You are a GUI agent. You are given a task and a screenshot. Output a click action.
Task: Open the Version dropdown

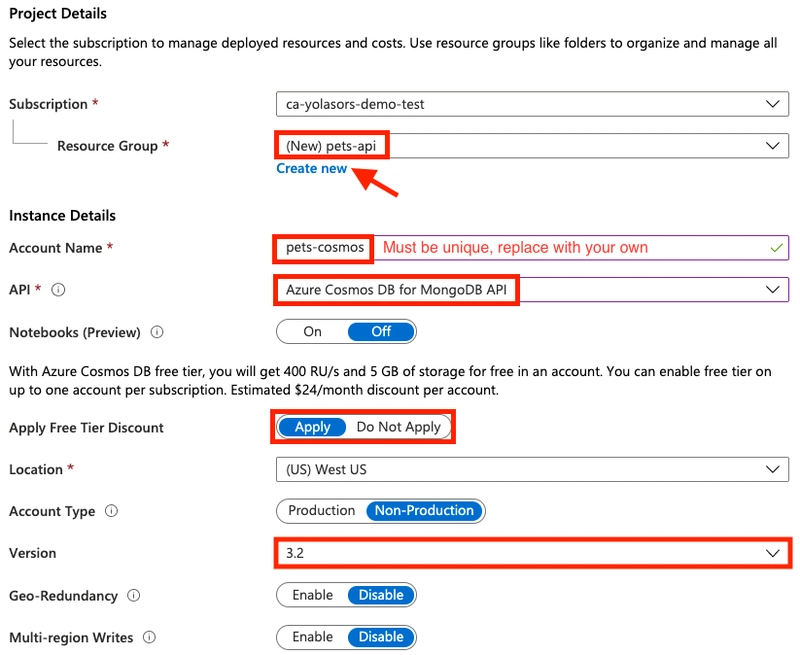(x=532, y=553)
